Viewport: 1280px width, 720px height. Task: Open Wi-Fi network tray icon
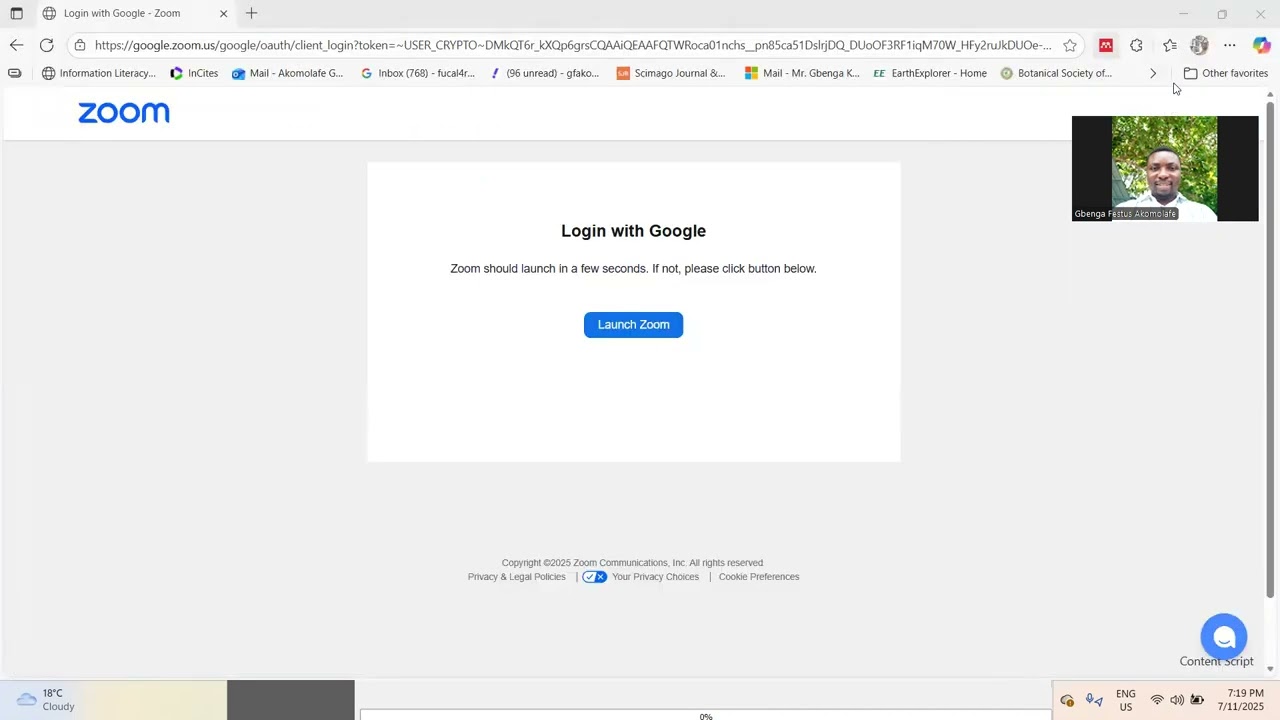(x=1157, y=700)
